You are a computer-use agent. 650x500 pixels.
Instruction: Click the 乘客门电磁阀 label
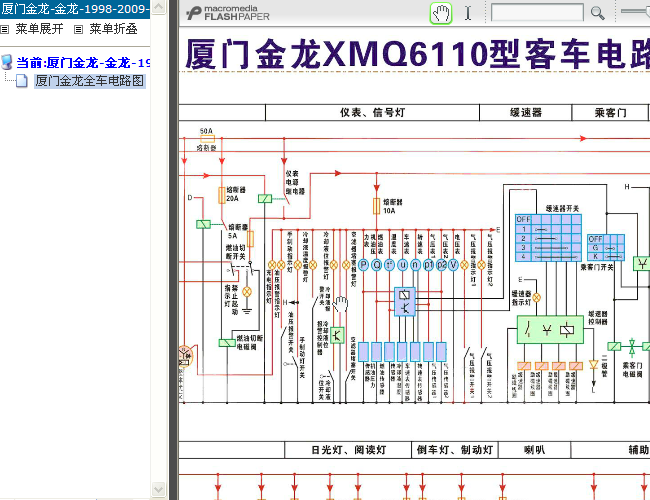632,370
